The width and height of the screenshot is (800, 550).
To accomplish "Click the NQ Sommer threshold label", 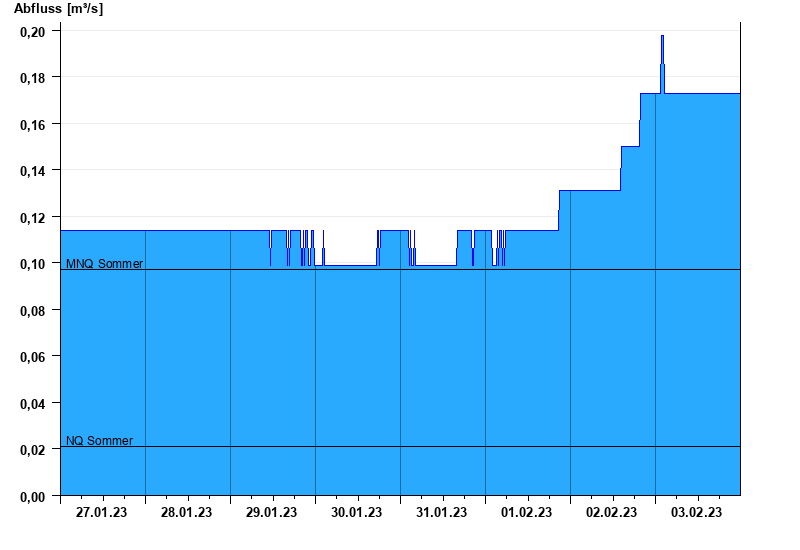I will (x=99, y=441).
